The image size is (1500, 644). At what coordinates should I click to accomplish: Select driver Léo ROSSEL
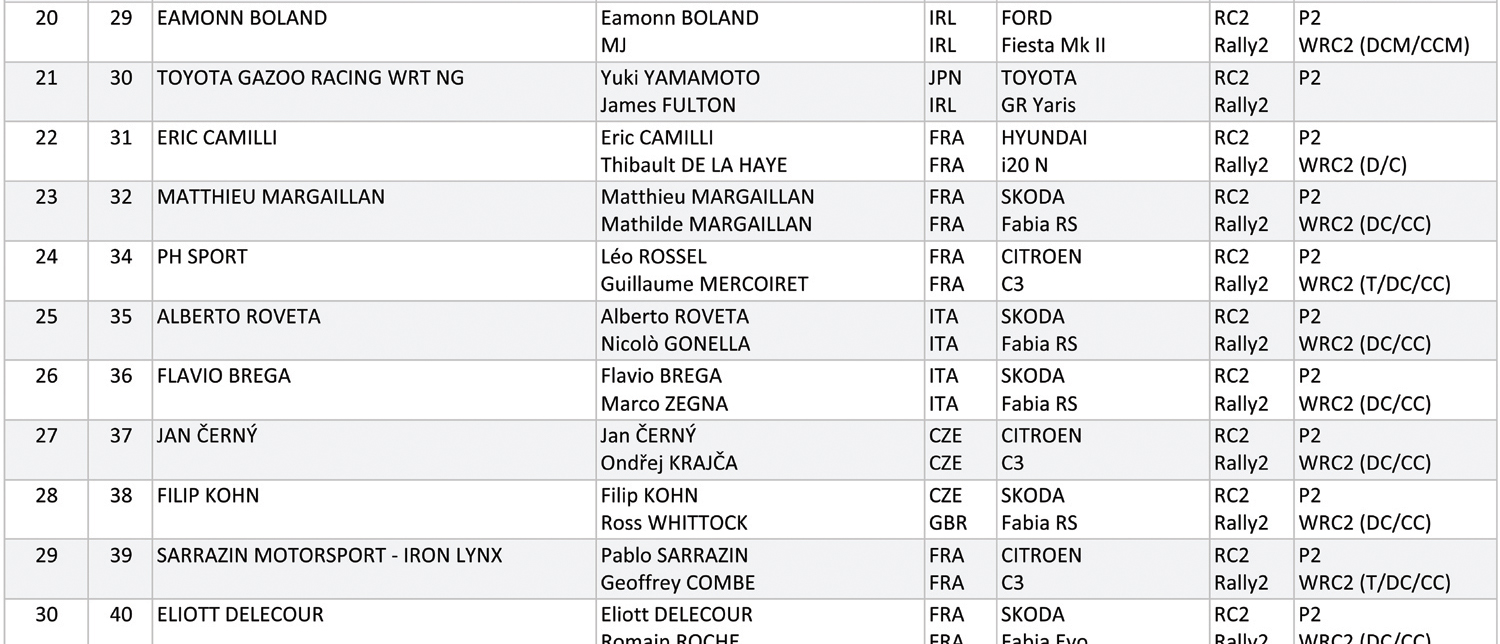[653, 257]
